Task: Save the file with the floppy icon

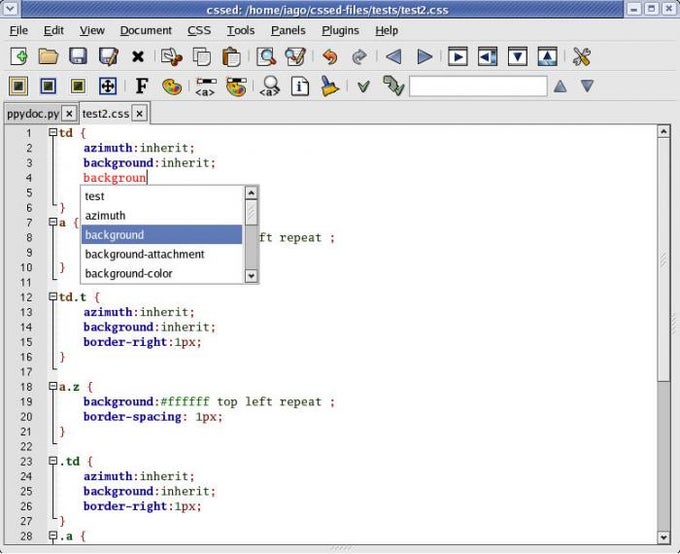Action: click(78, 56)
